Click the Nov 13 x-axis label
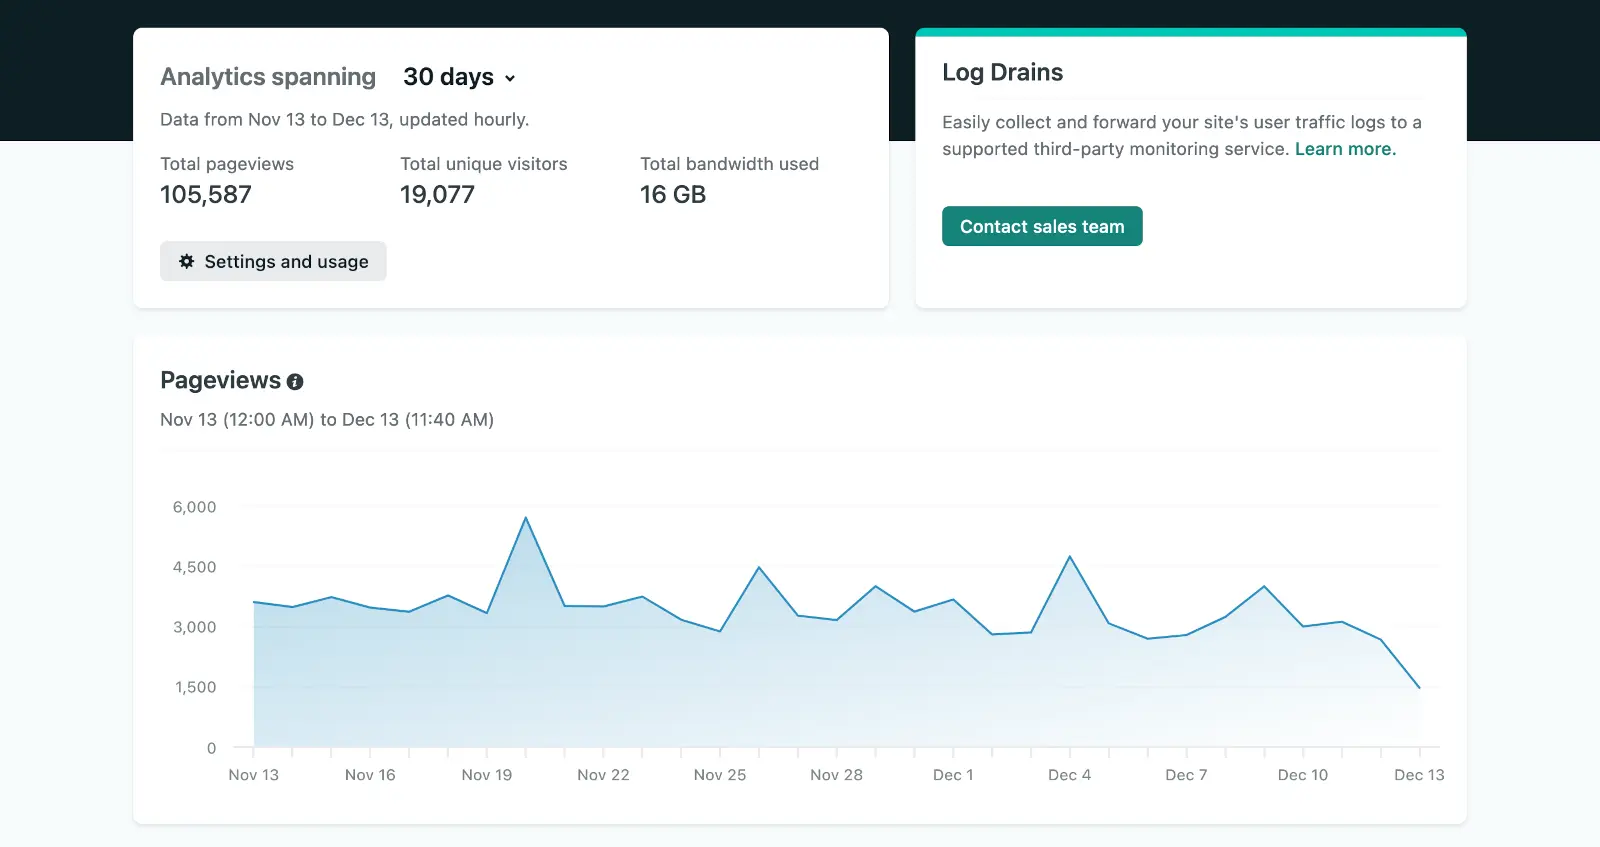The image size is (1600, 847). click(x=254, y=775)
